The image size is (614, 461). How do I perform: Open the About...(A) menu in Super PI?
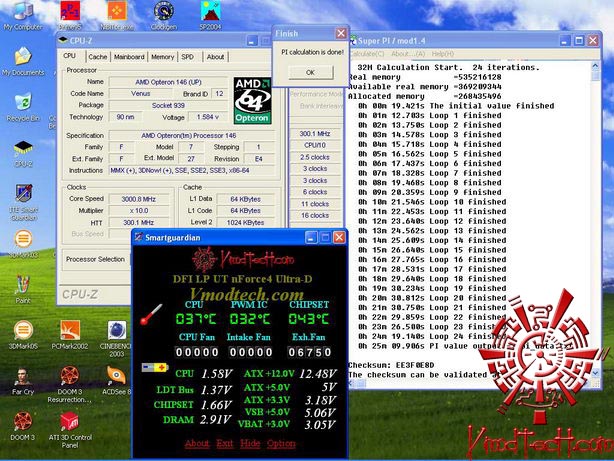coord(408,54)
